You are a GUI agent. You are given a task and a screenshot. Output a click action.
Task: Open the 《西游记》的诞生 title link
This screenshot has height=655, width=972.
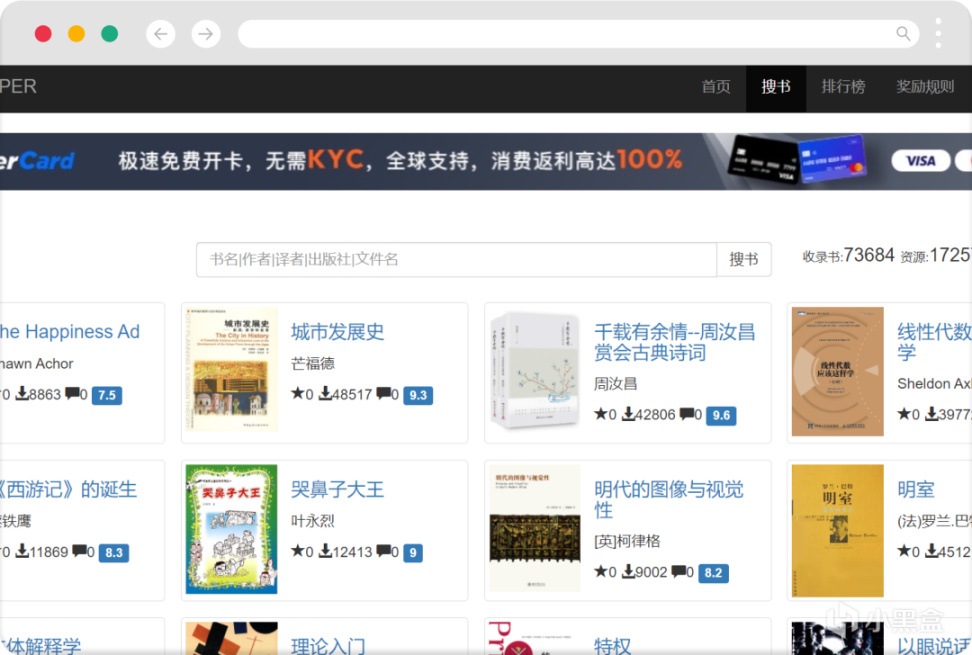pyautogui.click(x=68, y=490)
